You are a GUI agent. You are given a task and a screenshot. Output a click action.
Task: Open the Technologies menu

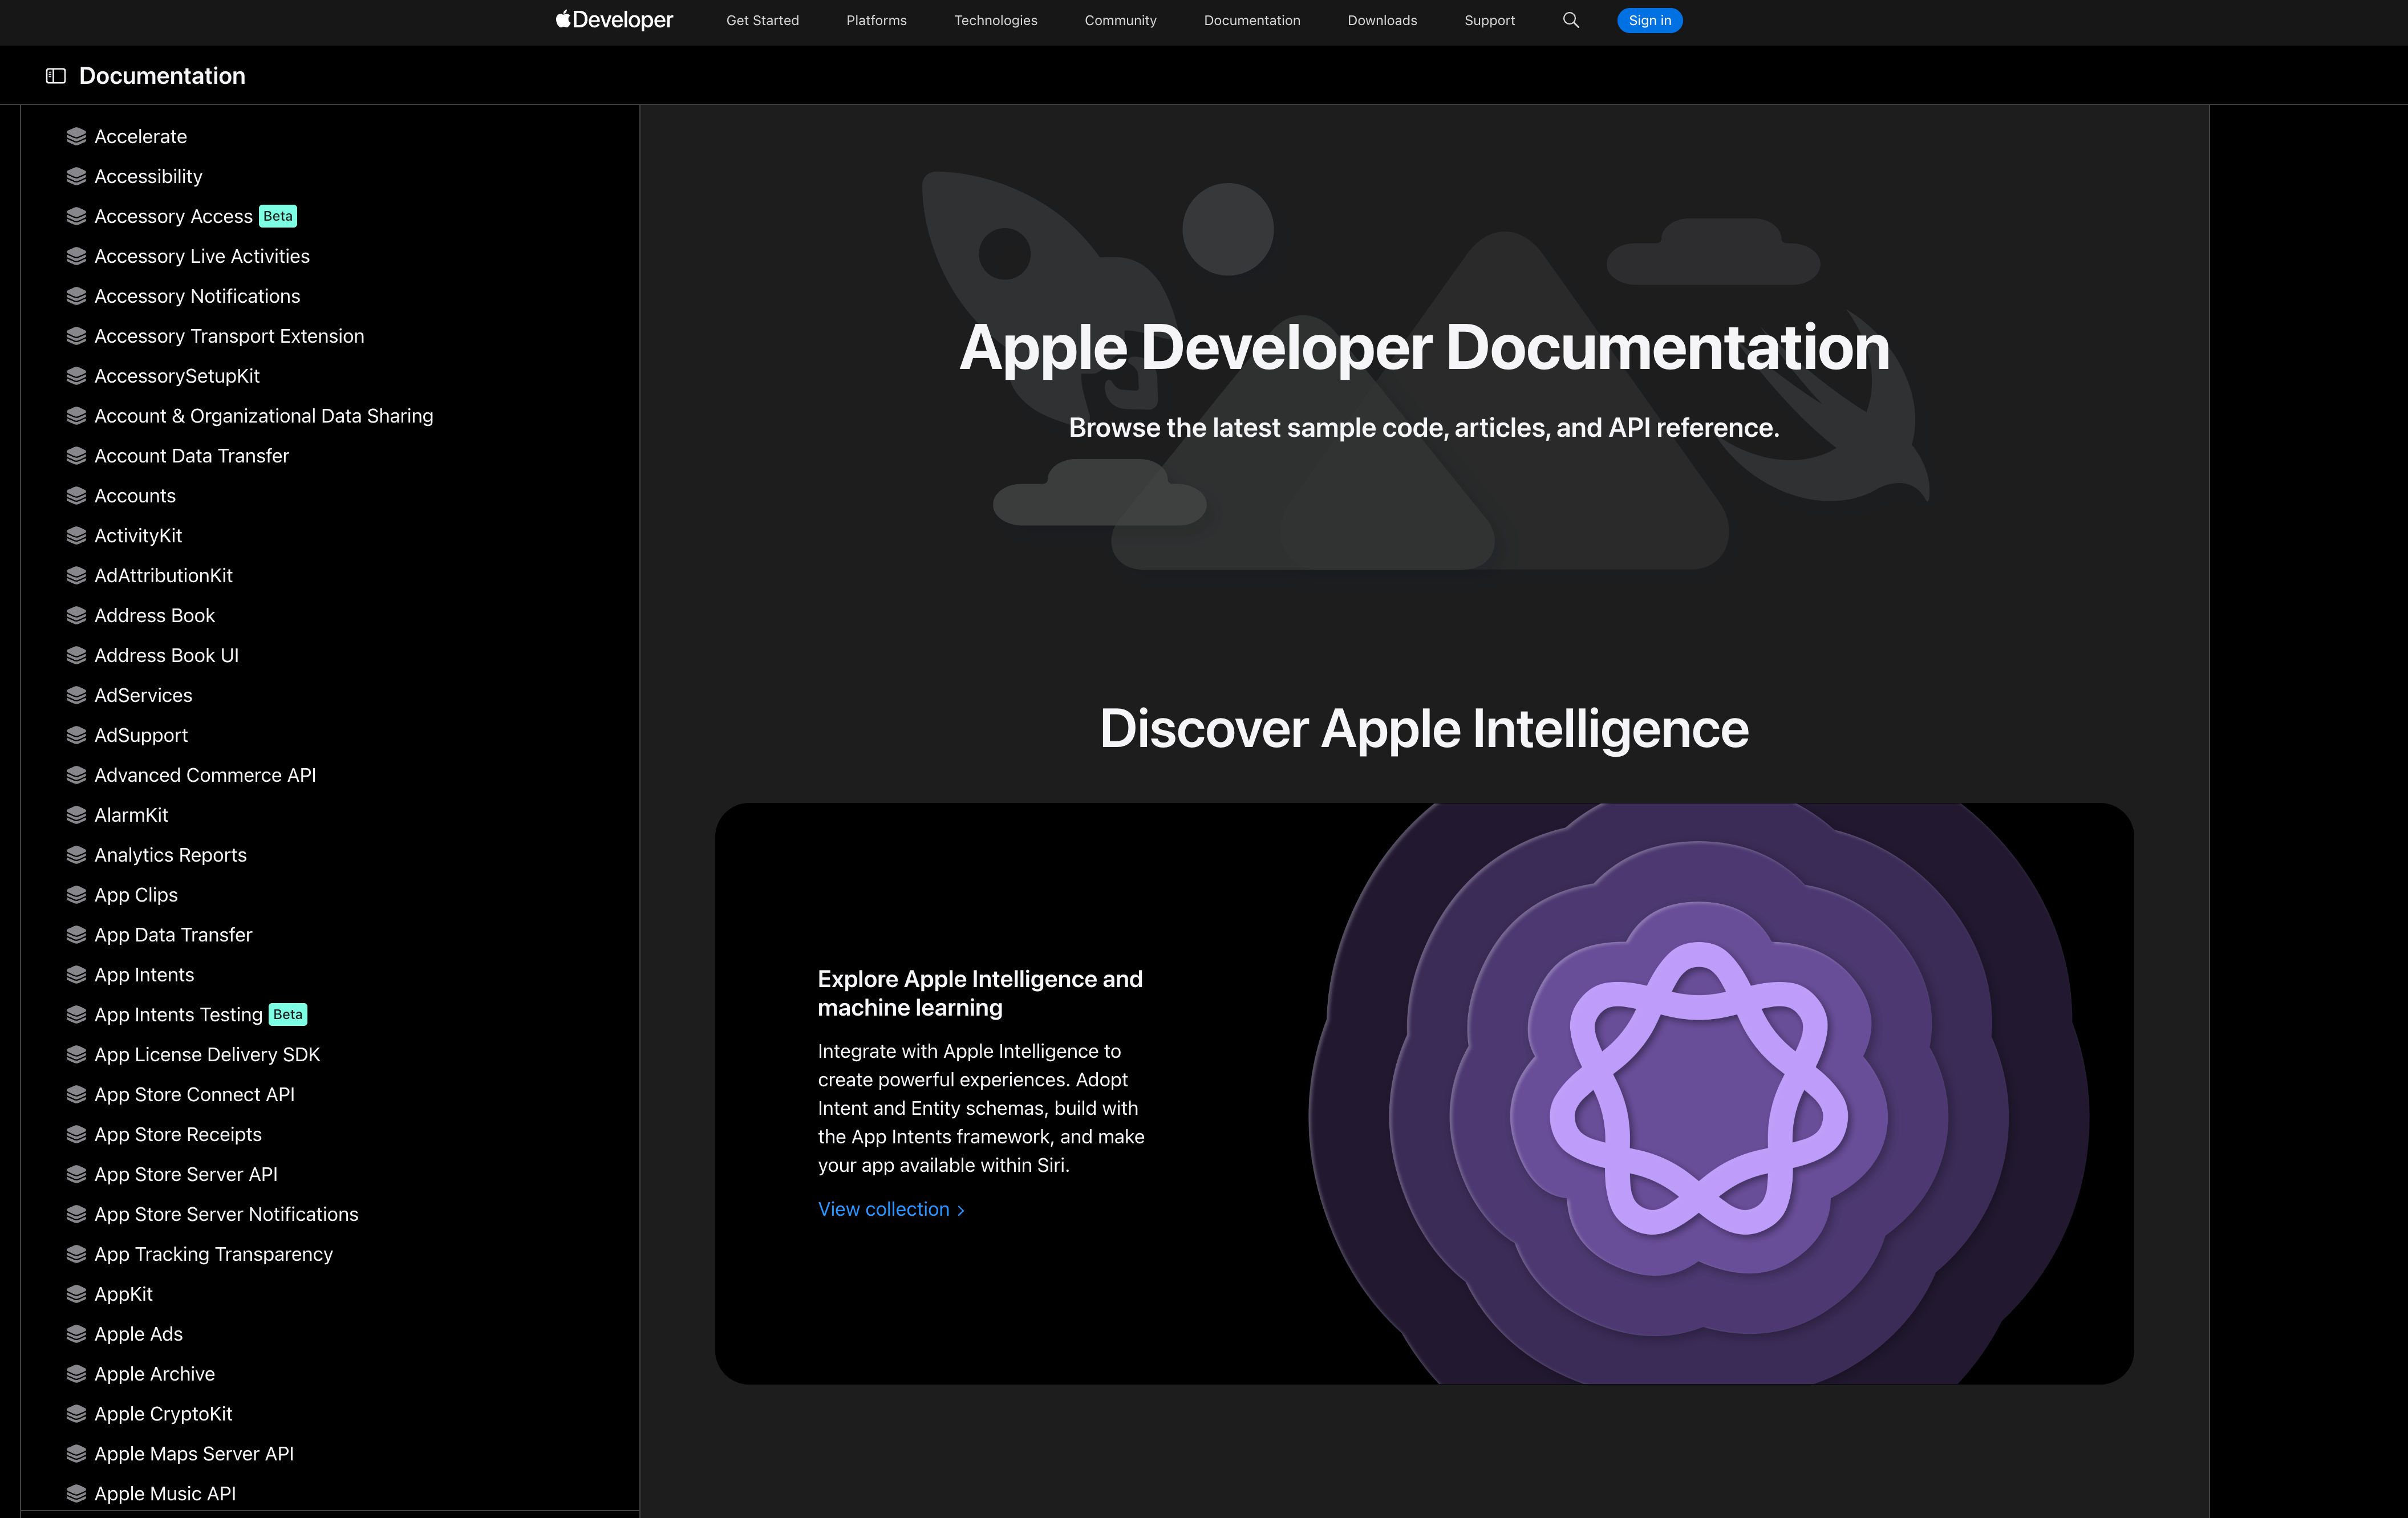[995, 20]
